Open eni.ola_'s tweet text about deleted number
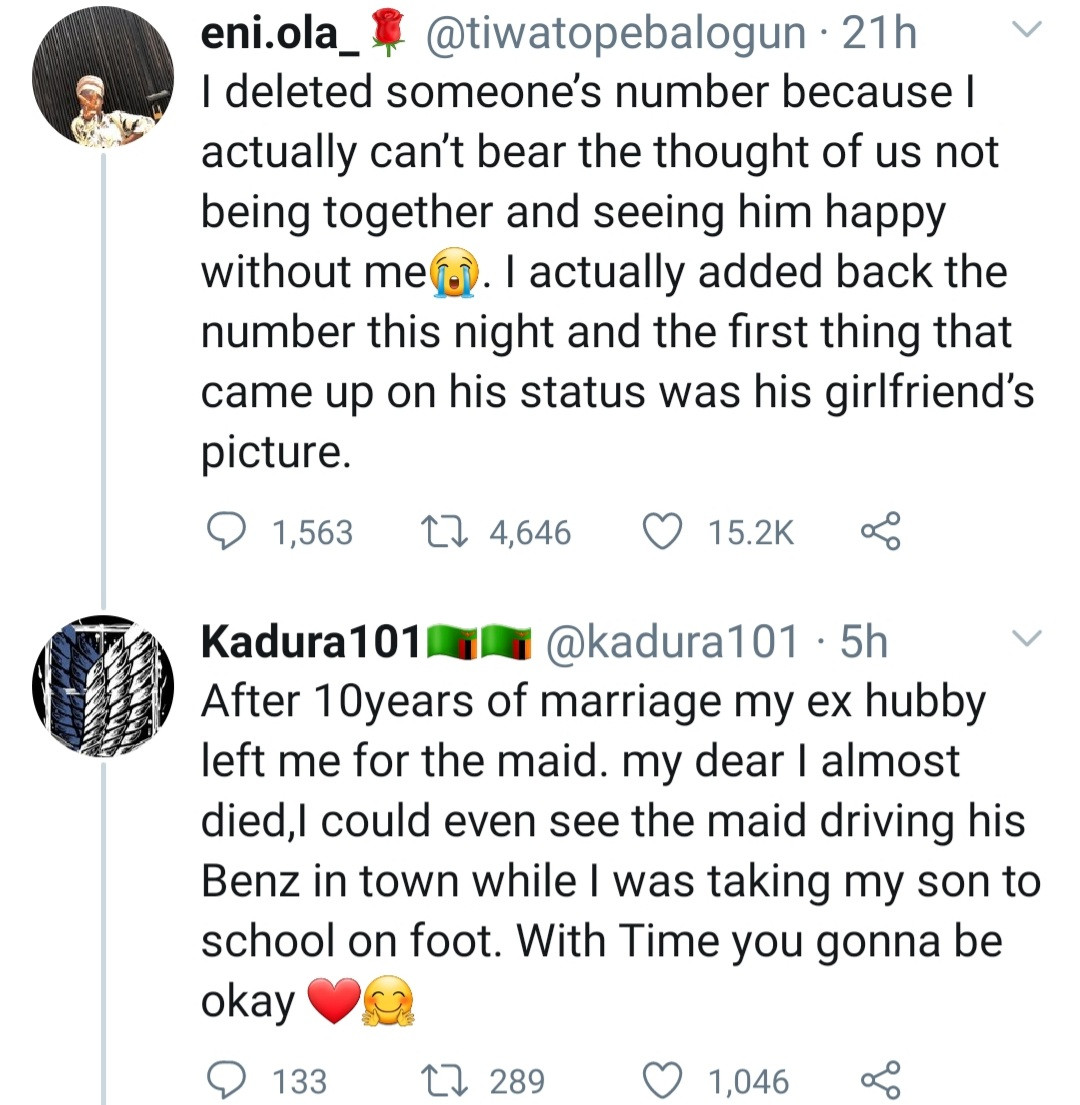 coord(600,270)
